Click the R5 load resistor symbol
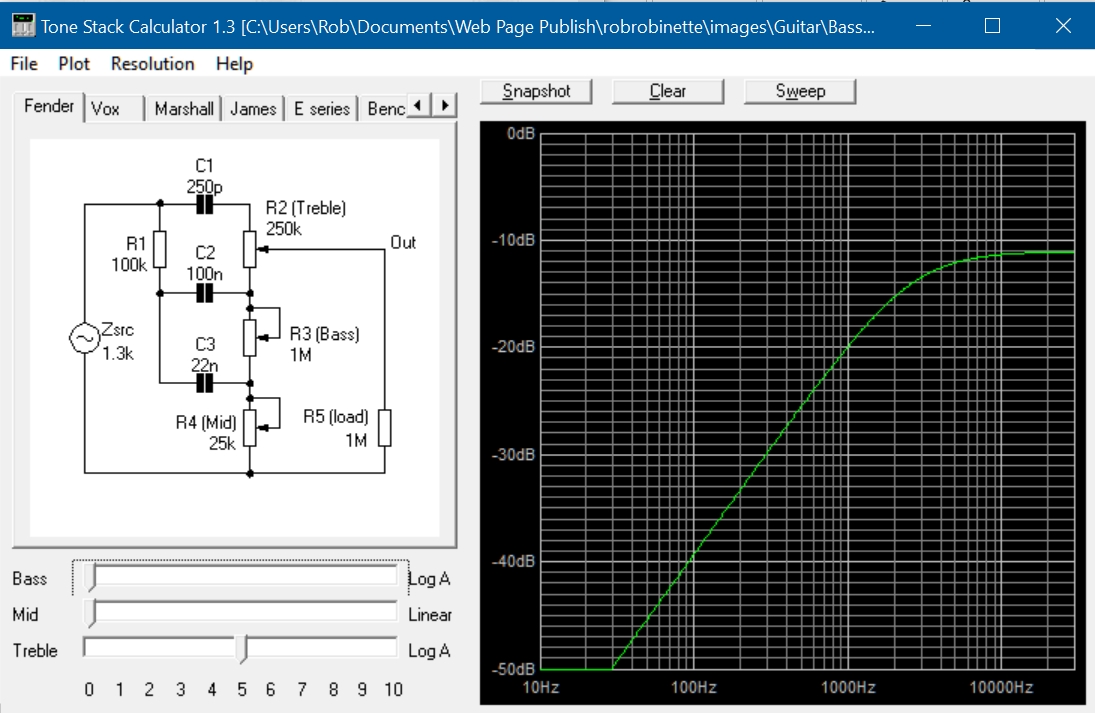The width and height of the screenshot is (1095, 713). [385, 427]
